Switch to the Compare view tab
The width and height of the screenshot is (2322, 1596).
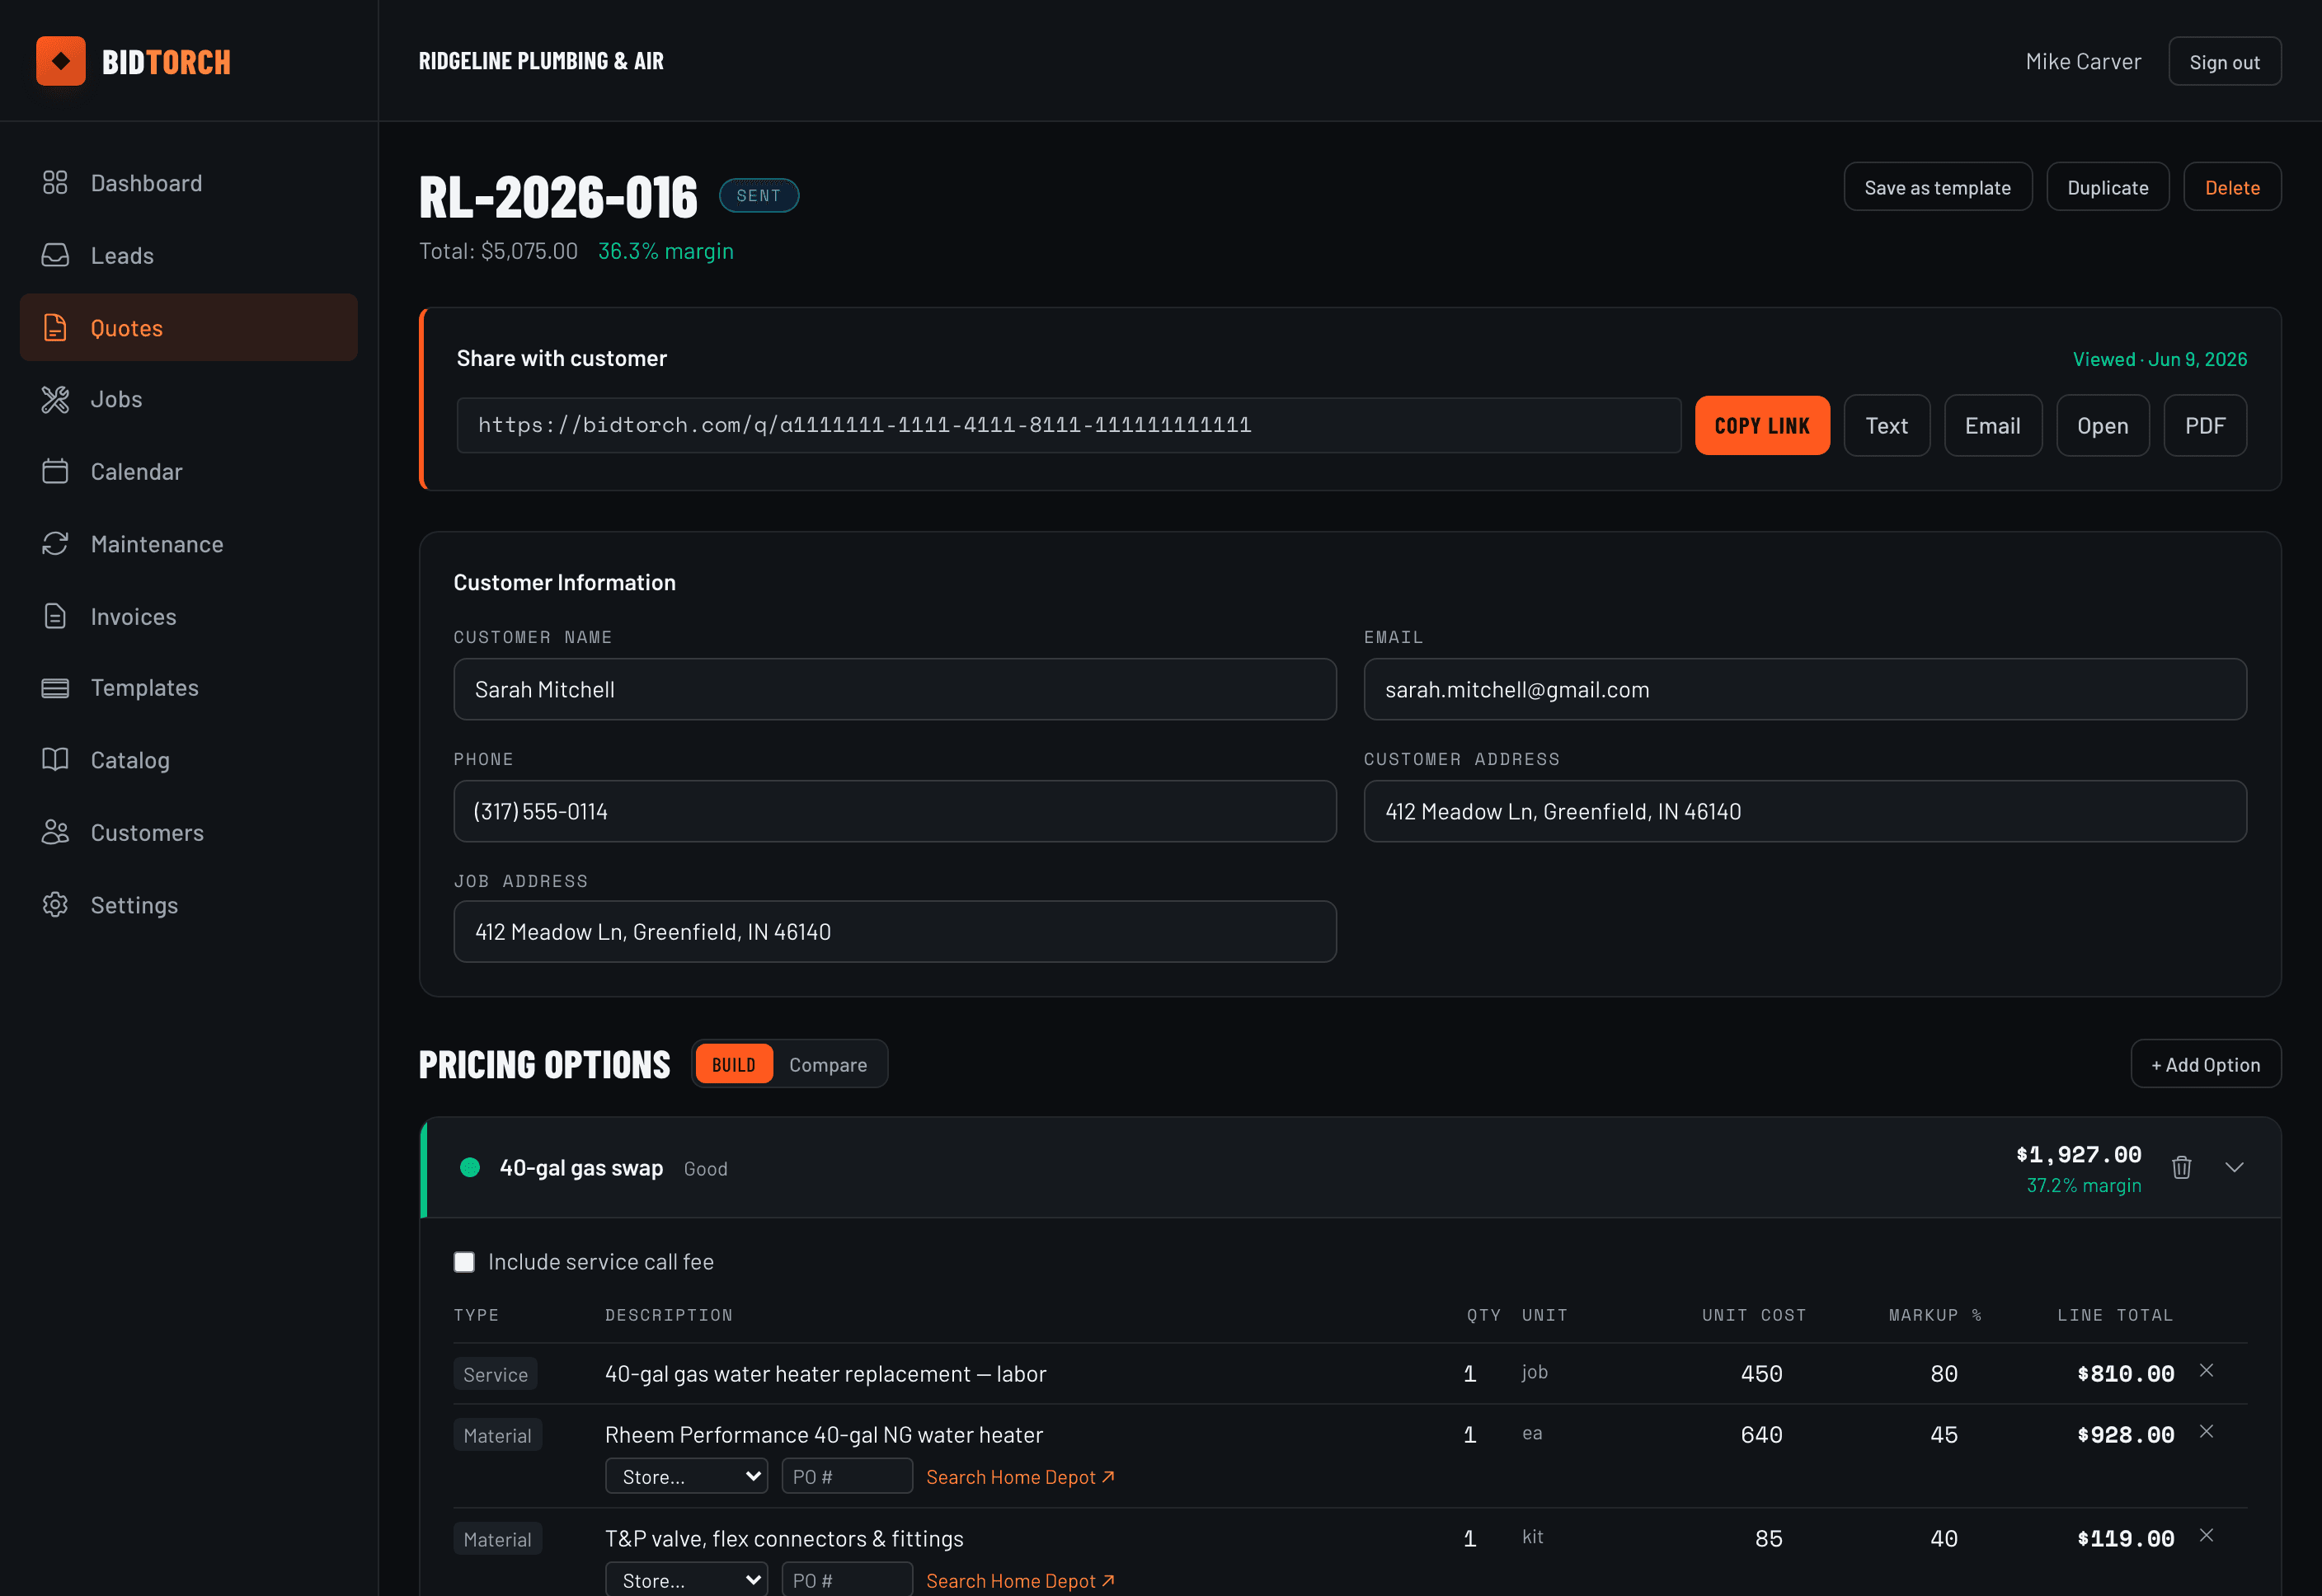[x=828, y=1064]
